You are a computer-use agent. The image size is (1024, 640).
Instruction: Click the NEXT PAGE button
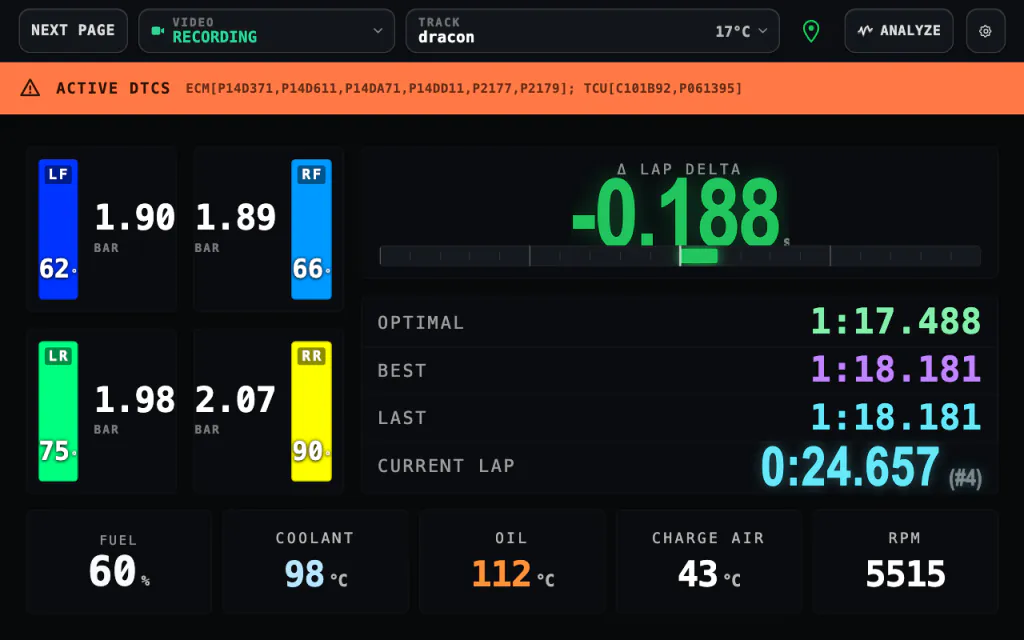[73, 31]
